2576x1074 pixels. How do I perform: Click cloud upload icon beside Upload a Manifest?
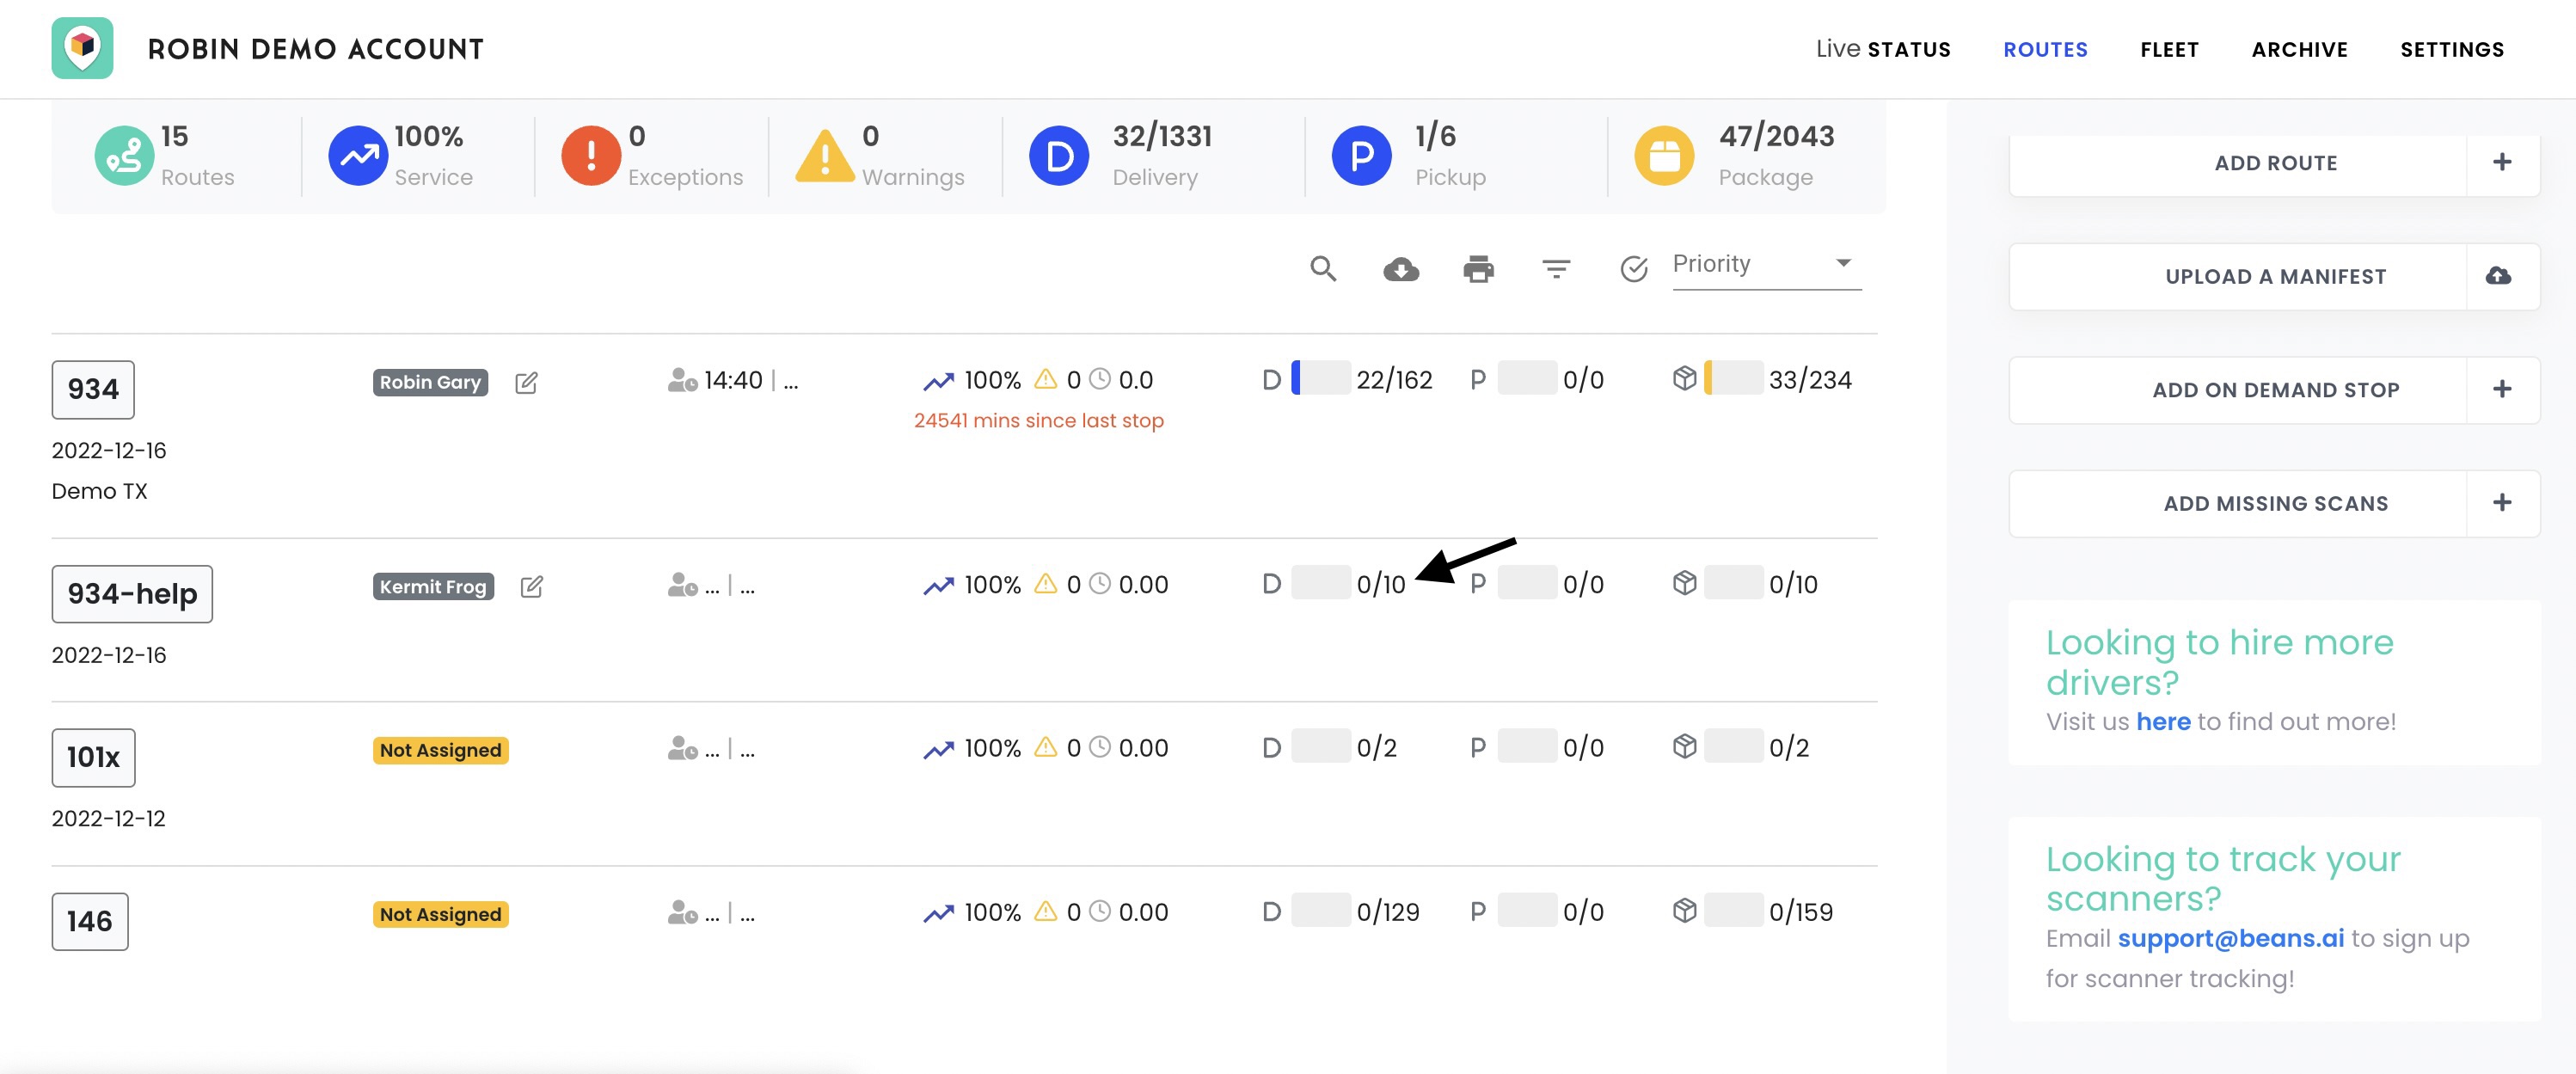[2498, 276]
